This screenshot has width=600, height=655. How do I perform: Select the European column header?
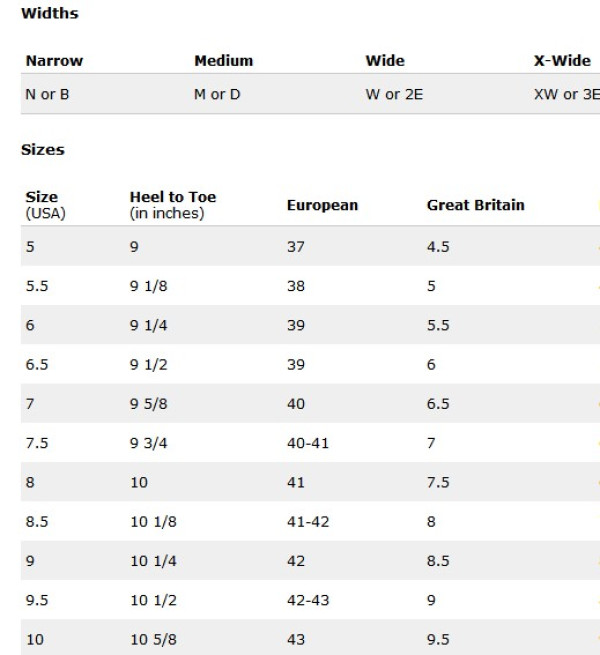(322, 205)
